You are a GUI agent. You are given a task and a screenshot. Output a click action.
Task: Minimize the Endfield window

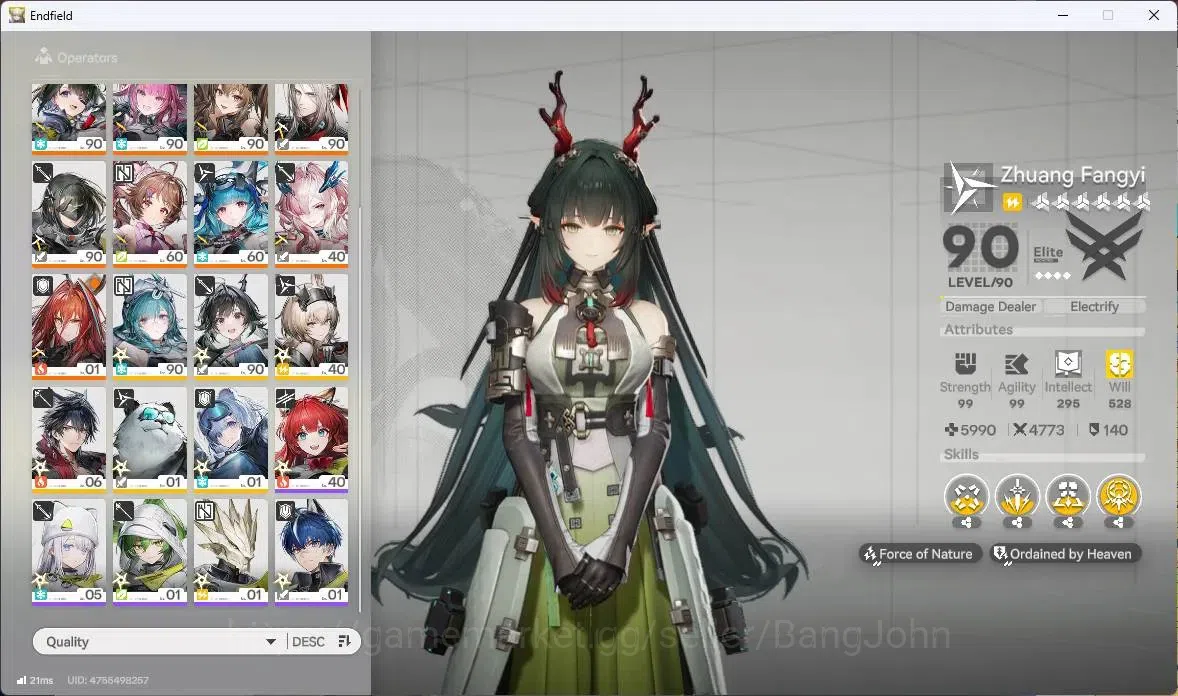coord(1062,15)
